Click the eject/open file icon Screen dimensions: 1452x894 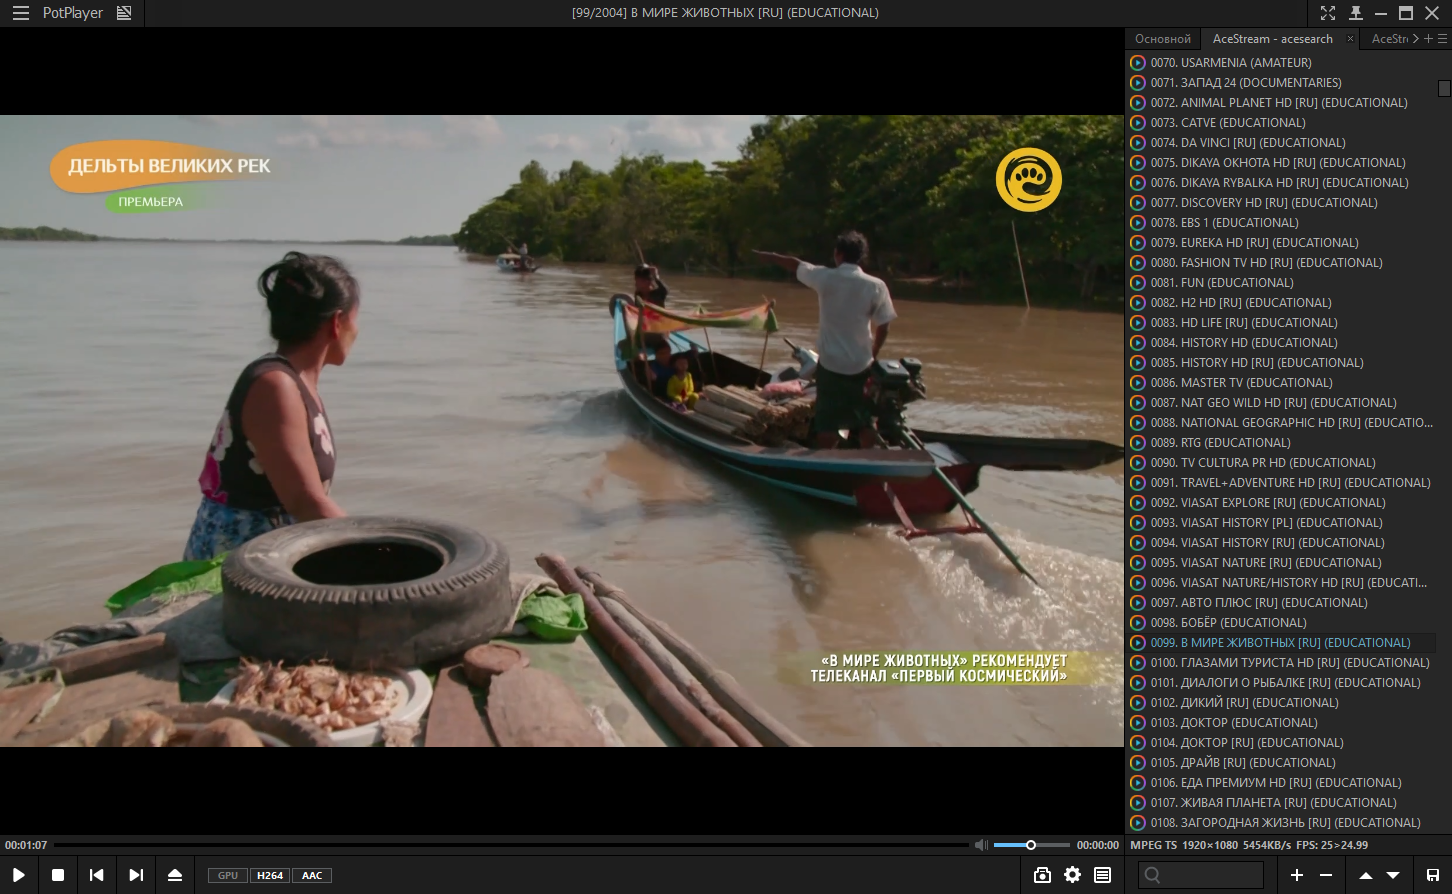click(x=175, y=875)
